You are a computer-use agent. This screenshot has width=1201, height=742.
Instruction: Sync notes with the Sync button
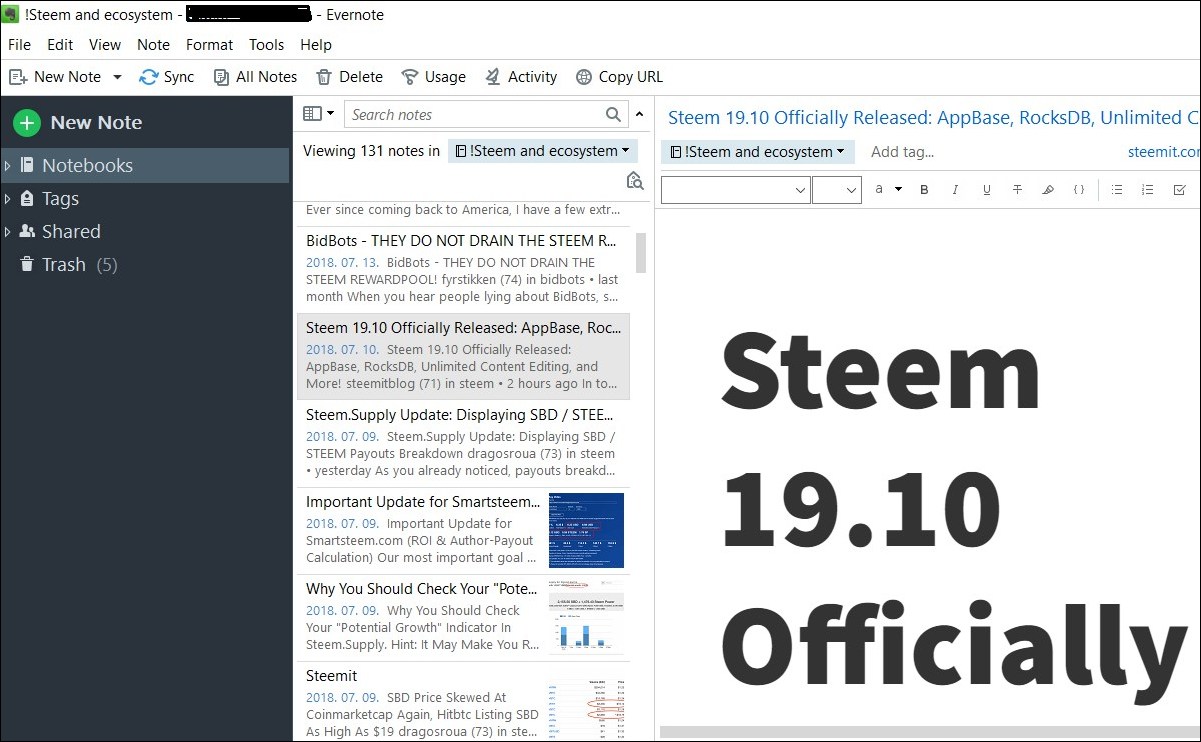coord(167,77)
